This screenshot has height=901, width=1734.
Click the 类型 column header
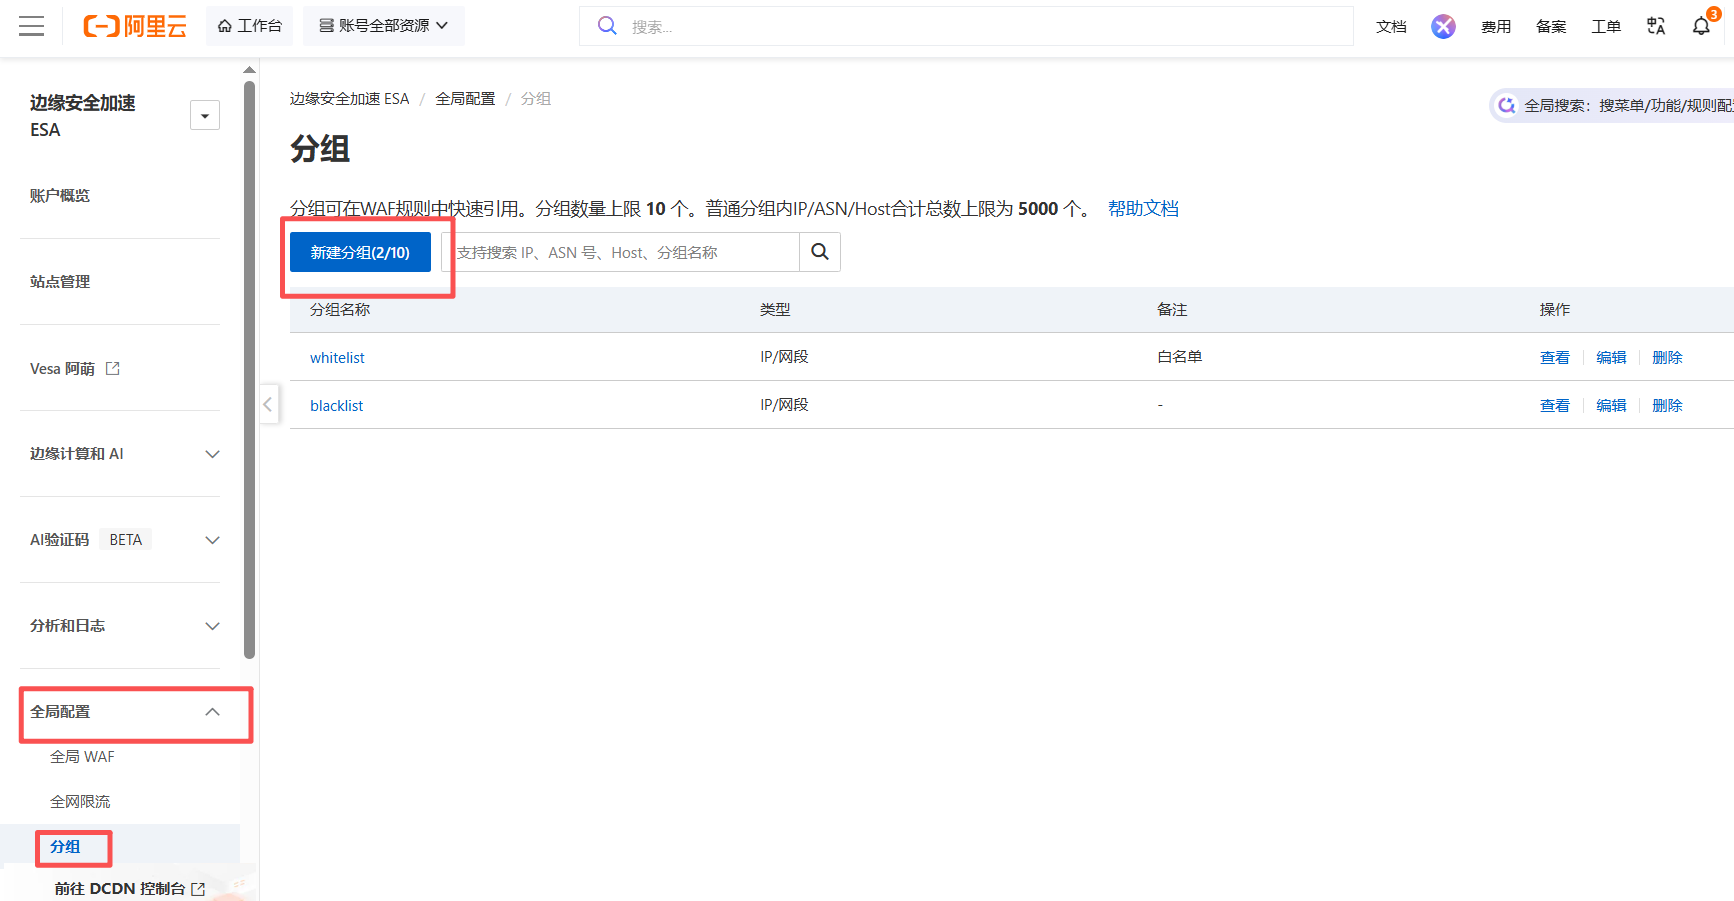775,310
